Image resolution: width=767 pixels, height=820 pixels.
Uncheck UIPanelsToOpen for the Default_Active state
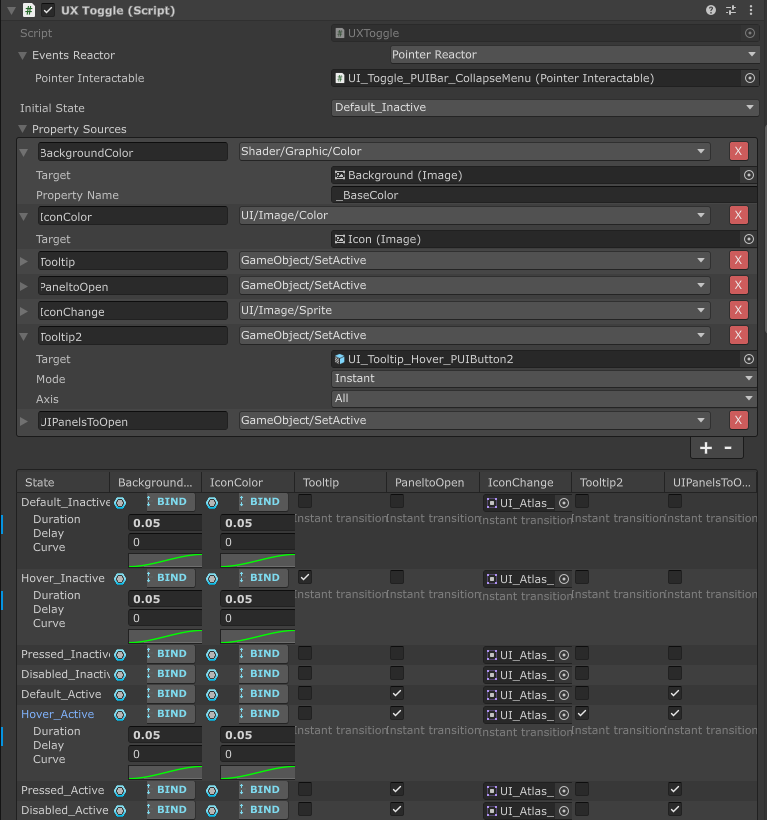click(675, 693)
